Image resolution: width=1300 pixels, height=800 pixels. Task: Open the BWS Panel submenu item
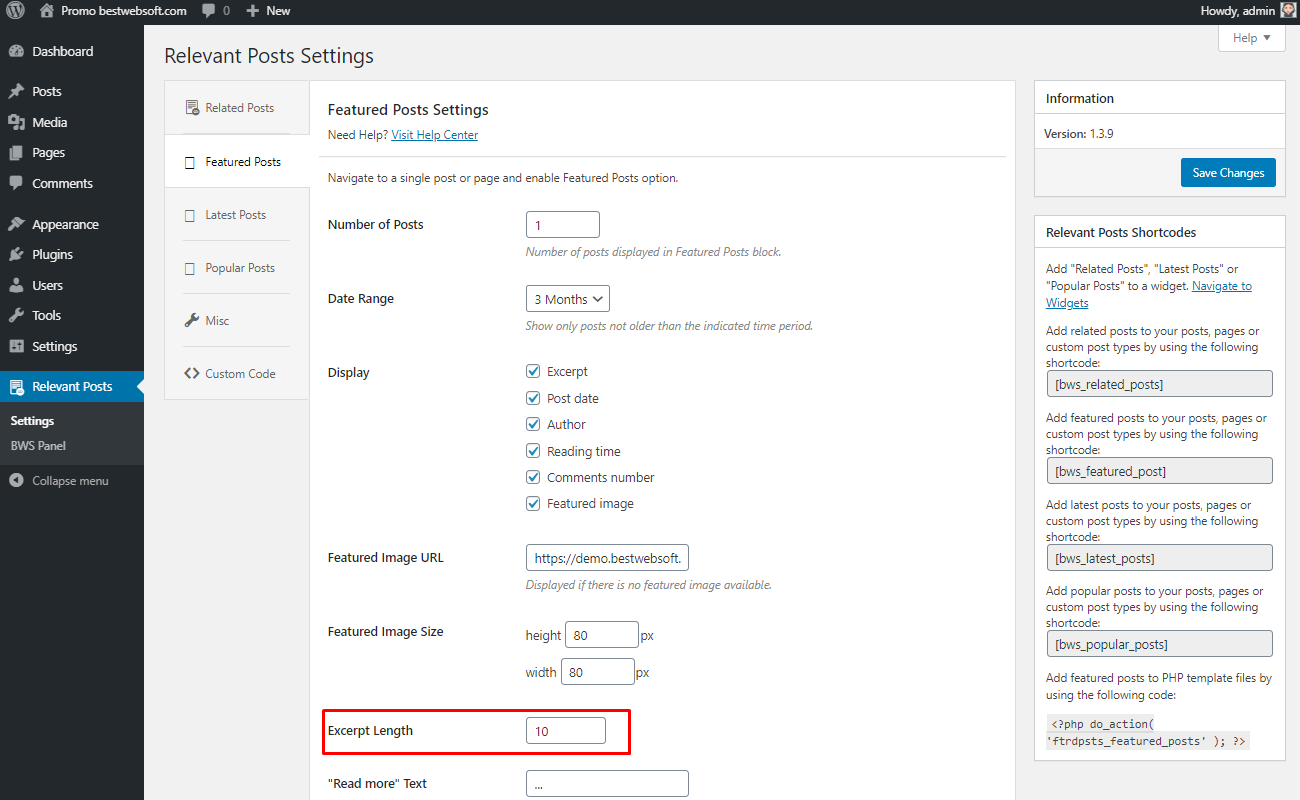[x=38, y=446]
